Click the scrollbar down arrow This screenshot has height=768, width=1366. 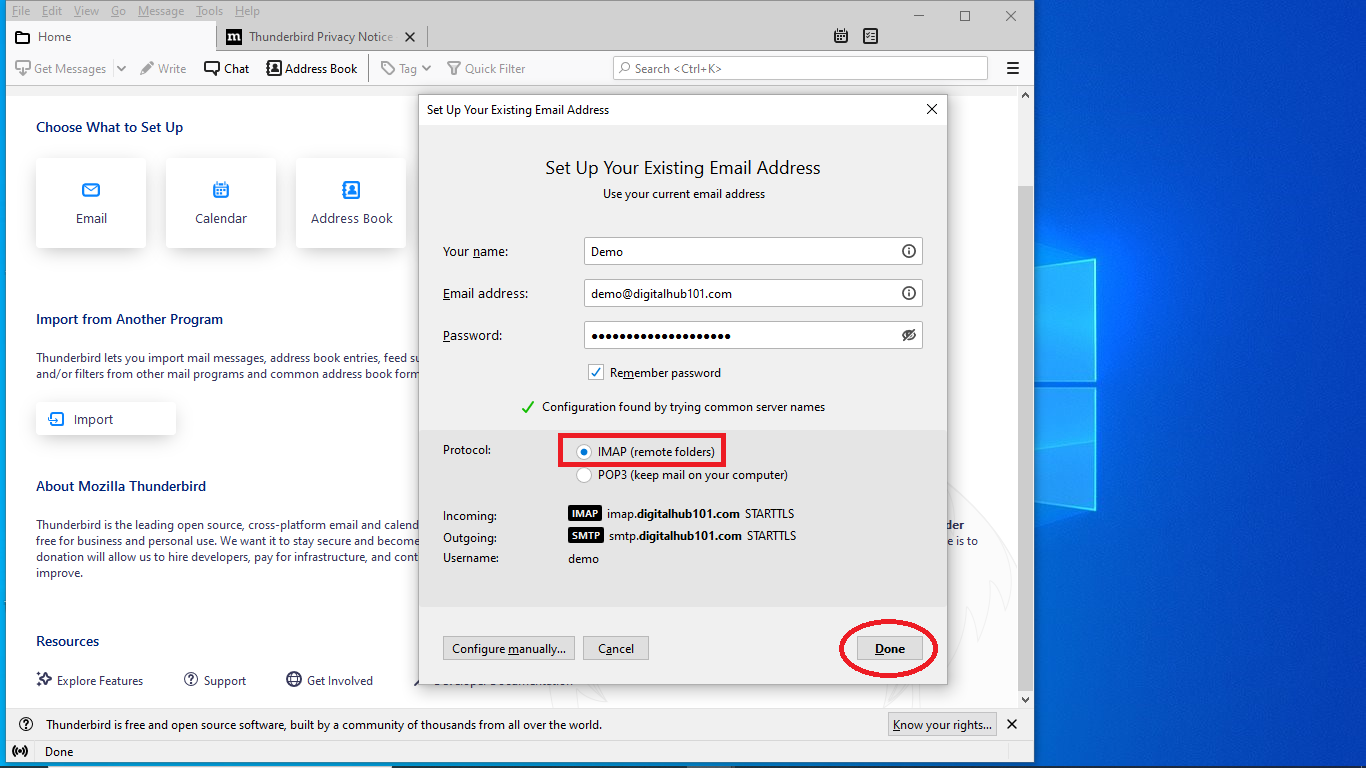click(1025, 699)
